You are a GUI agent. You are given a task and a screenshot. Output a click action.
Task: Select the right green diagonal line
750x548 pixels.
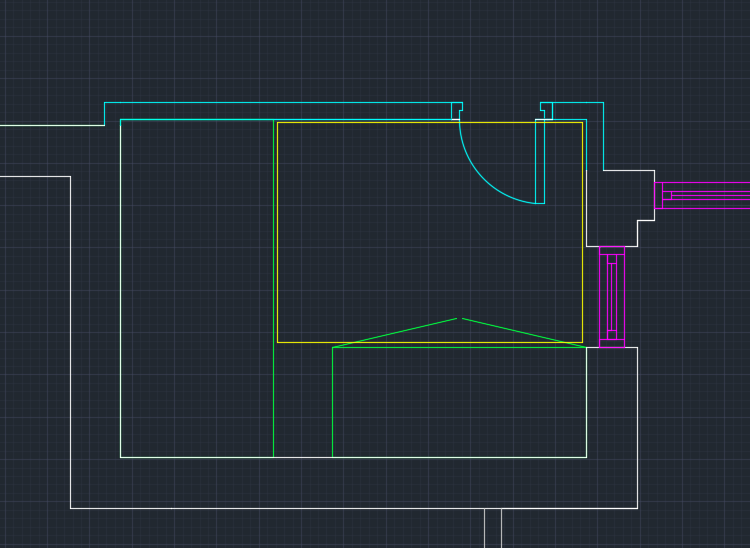(x=522, y=333)
